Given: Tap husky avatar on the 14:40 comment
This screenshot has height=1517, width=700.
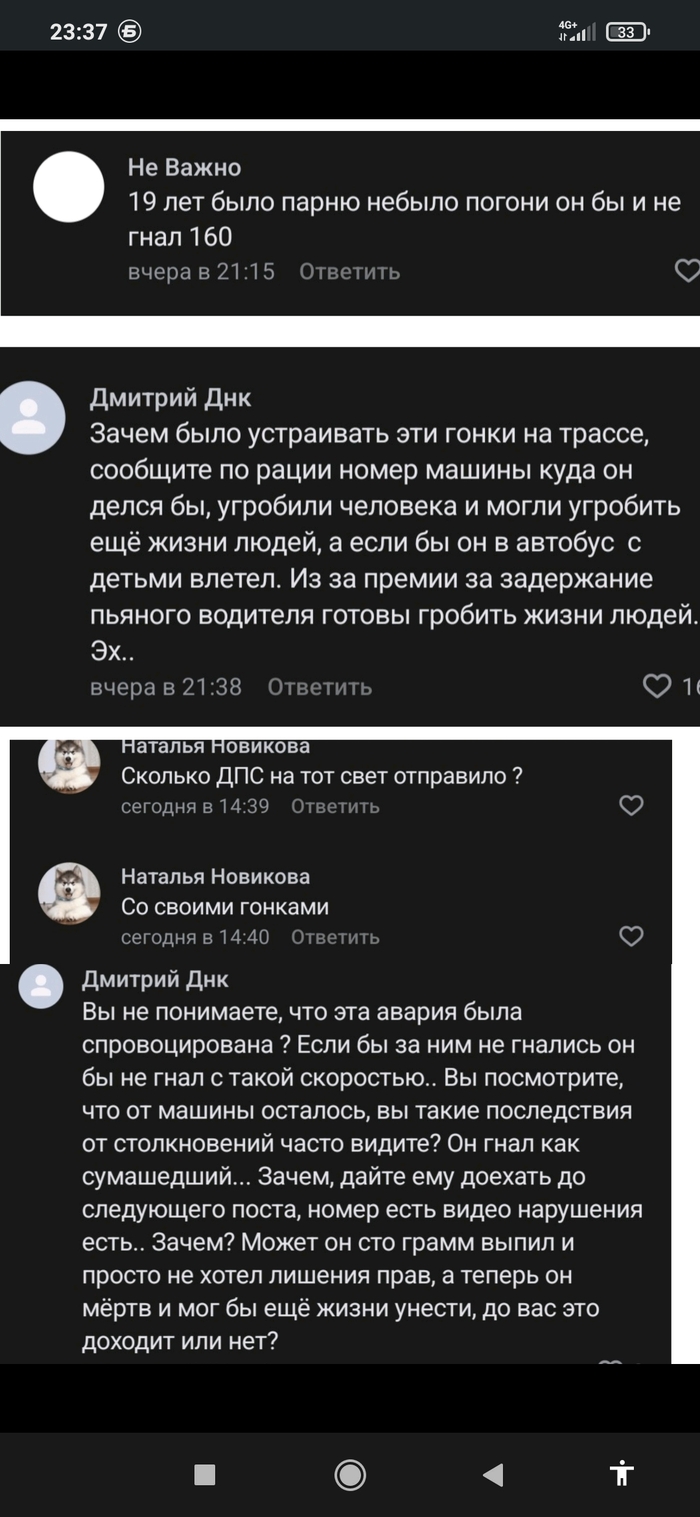Looking at the screenshot, I should pos(69,893).
